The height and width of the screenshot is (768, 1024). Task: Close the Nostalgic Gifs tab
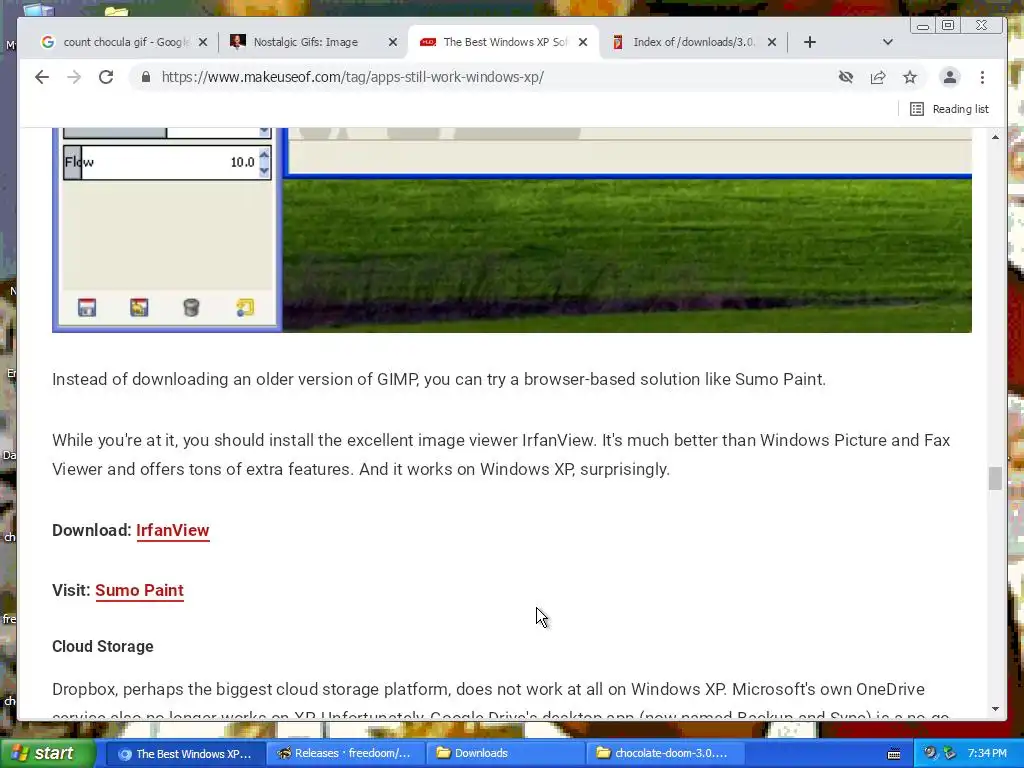(392, 42)
